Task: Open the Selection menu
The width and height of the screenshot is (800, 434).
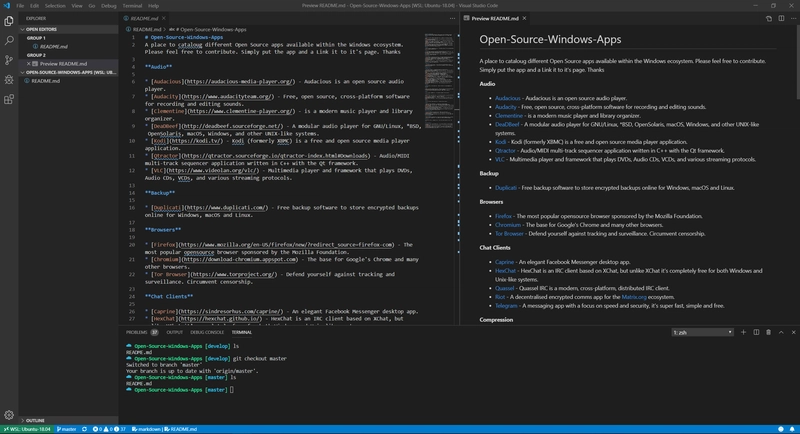Action: tap(55, 6)
